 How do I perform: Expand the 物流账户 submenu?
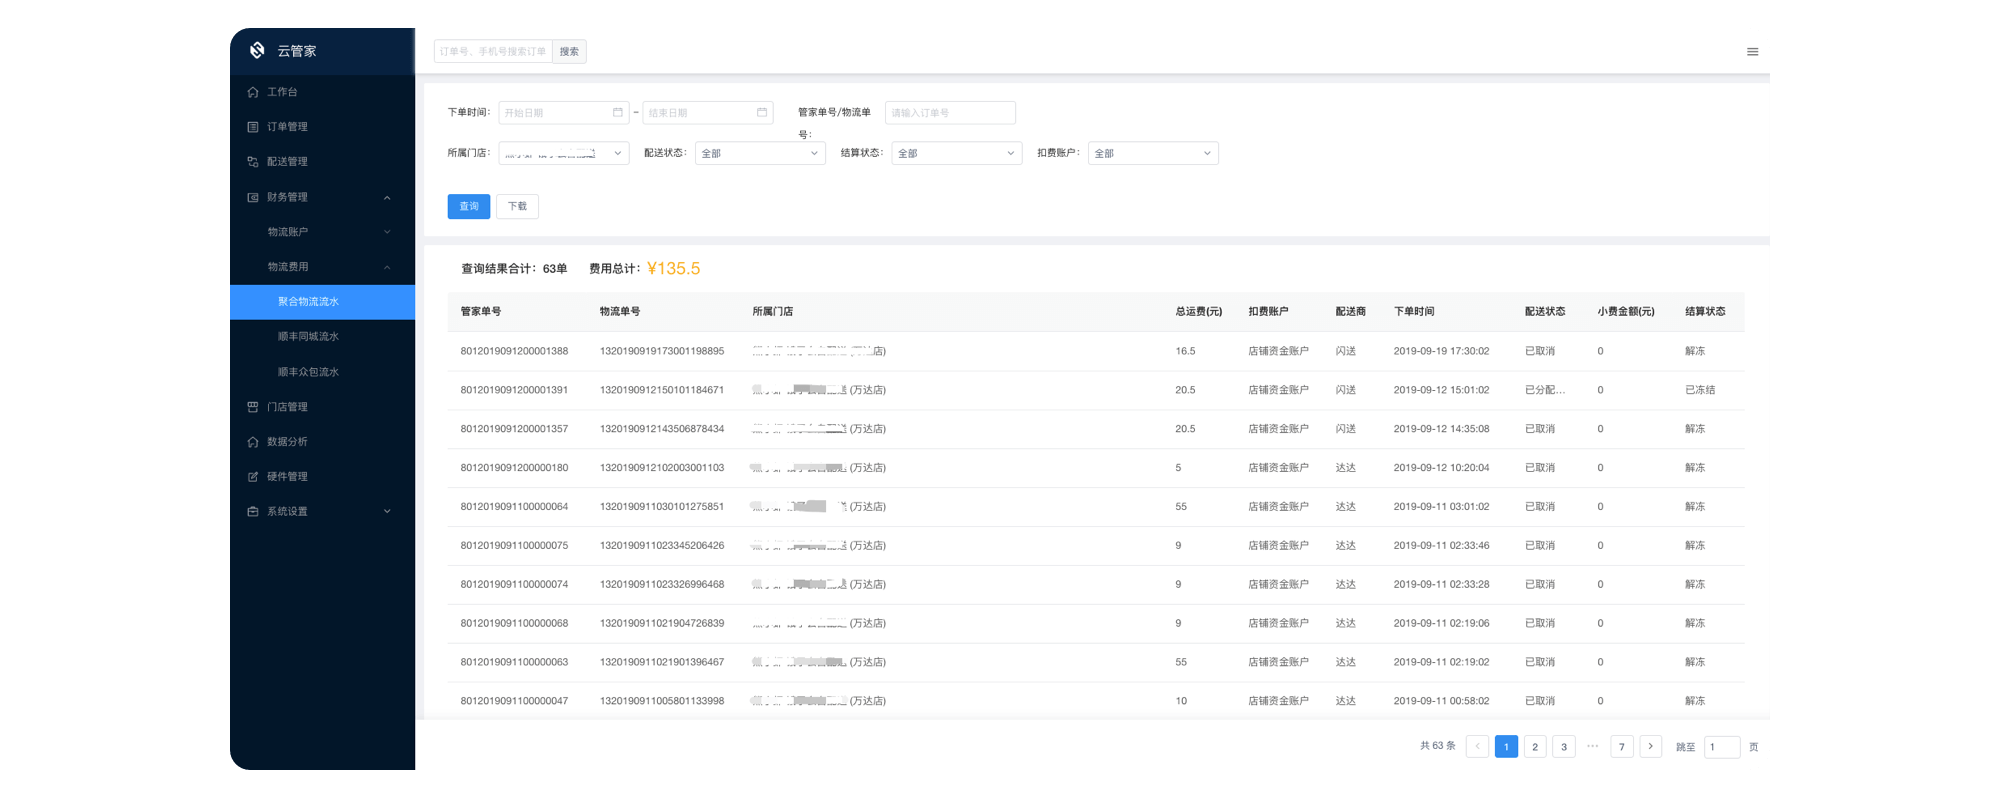[x=387, y=232]
